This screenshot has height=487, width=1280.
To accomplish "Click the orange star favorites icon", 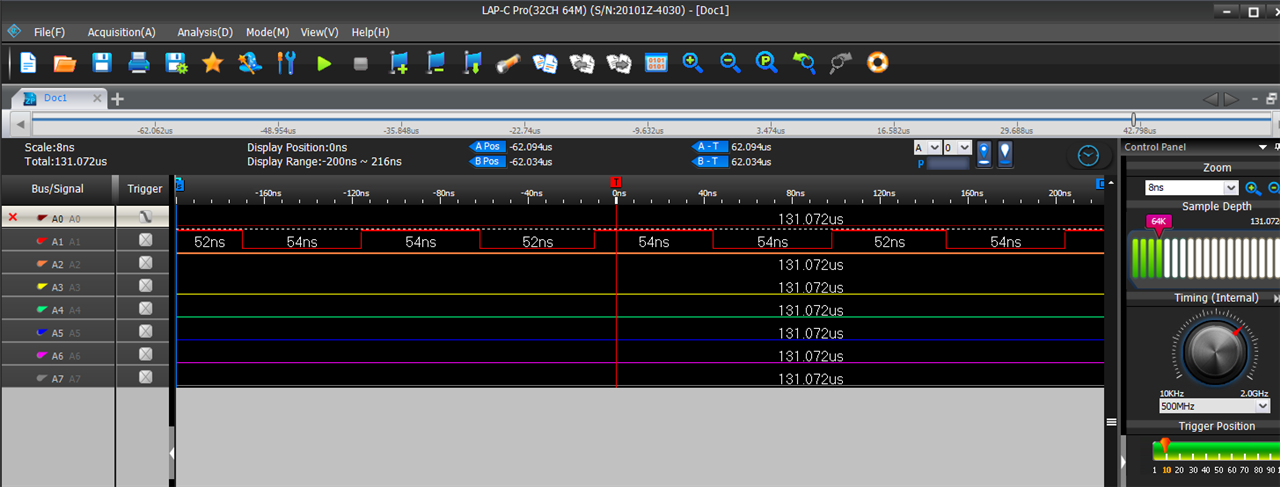I will pos(213,63).
